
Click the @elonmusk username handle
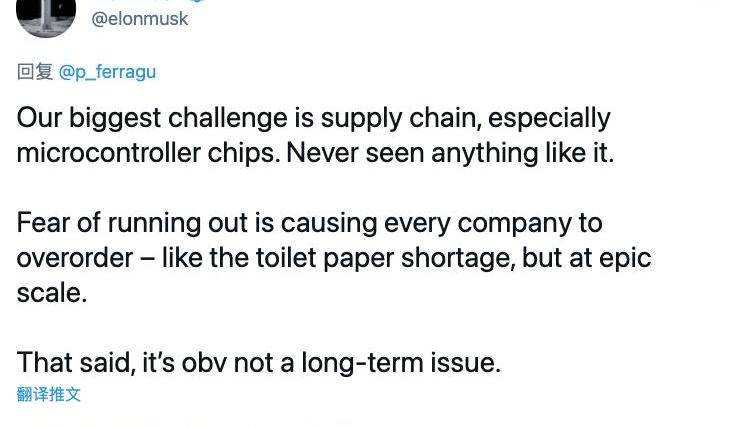point(140,19)
